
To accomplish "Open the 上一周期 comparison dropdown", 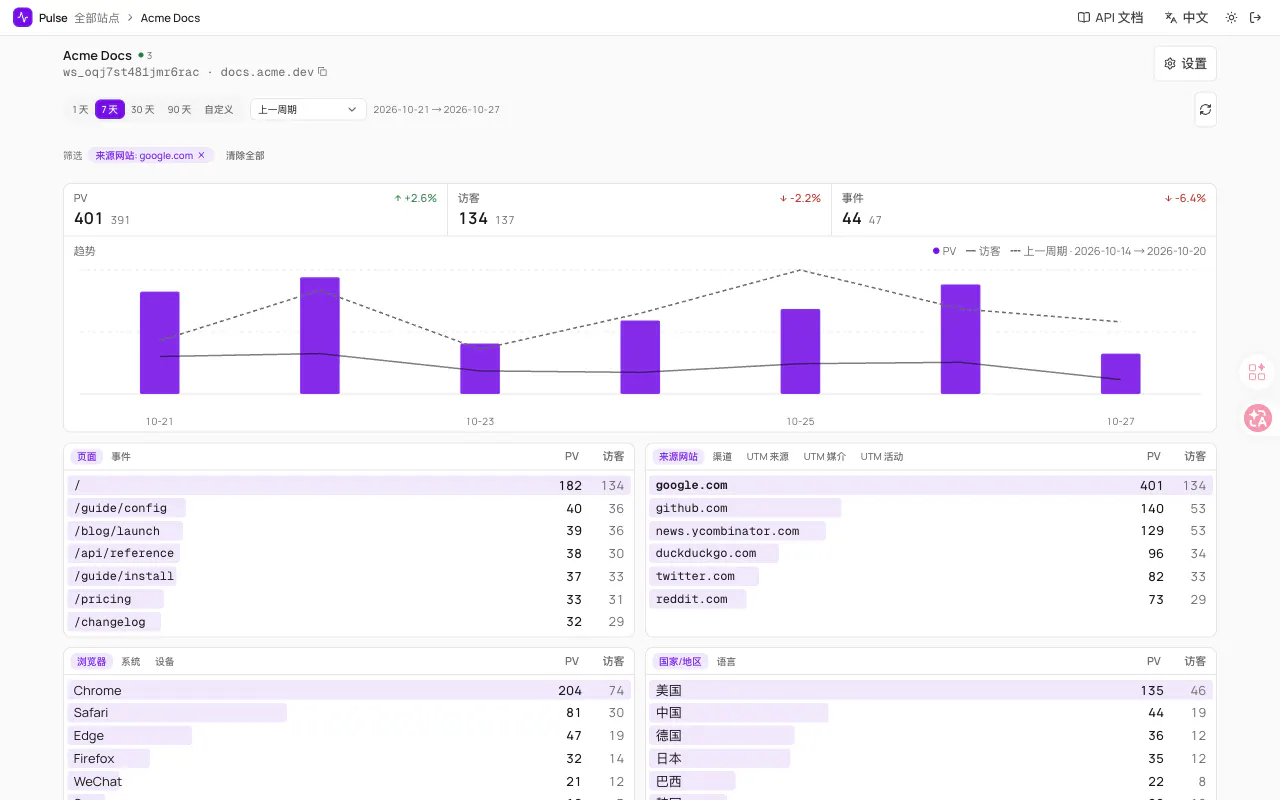I will click(x=308, y=109).
